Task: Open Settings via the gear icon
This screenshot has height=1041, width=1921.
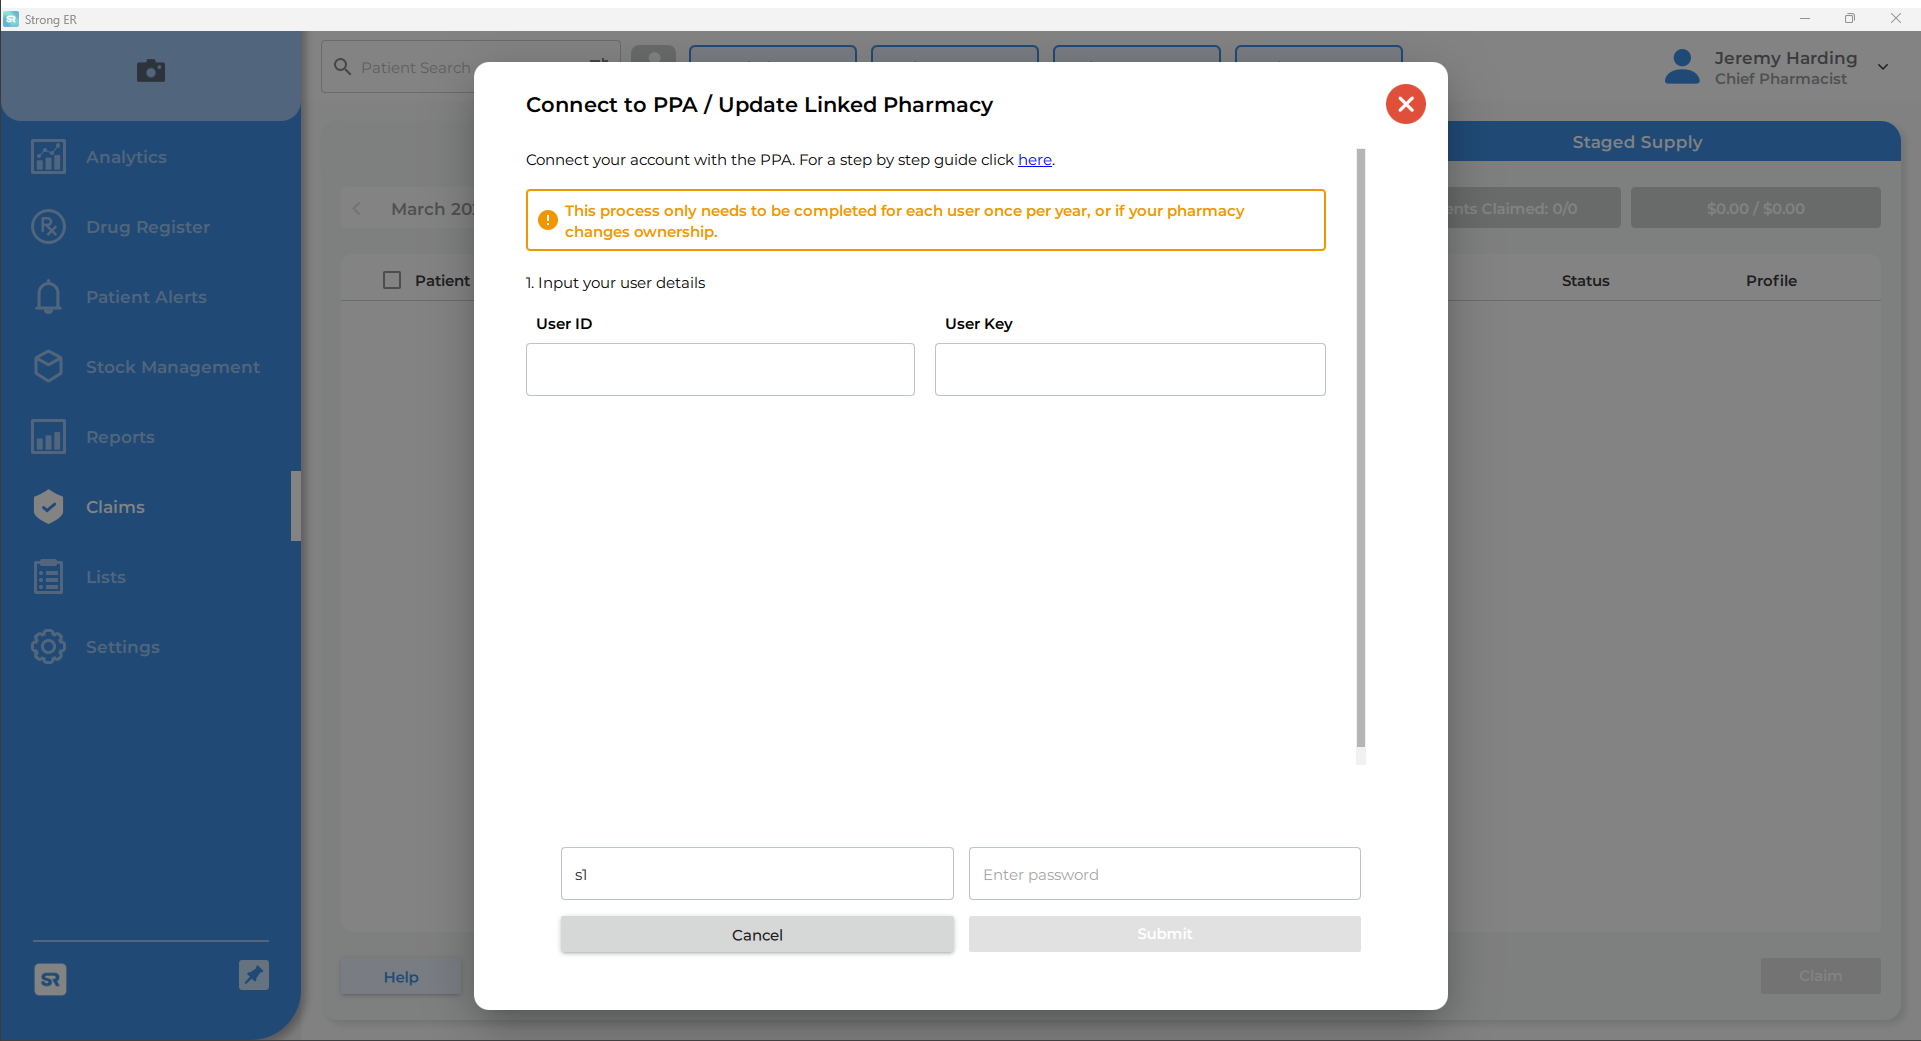Action: (x=47, y=646)
